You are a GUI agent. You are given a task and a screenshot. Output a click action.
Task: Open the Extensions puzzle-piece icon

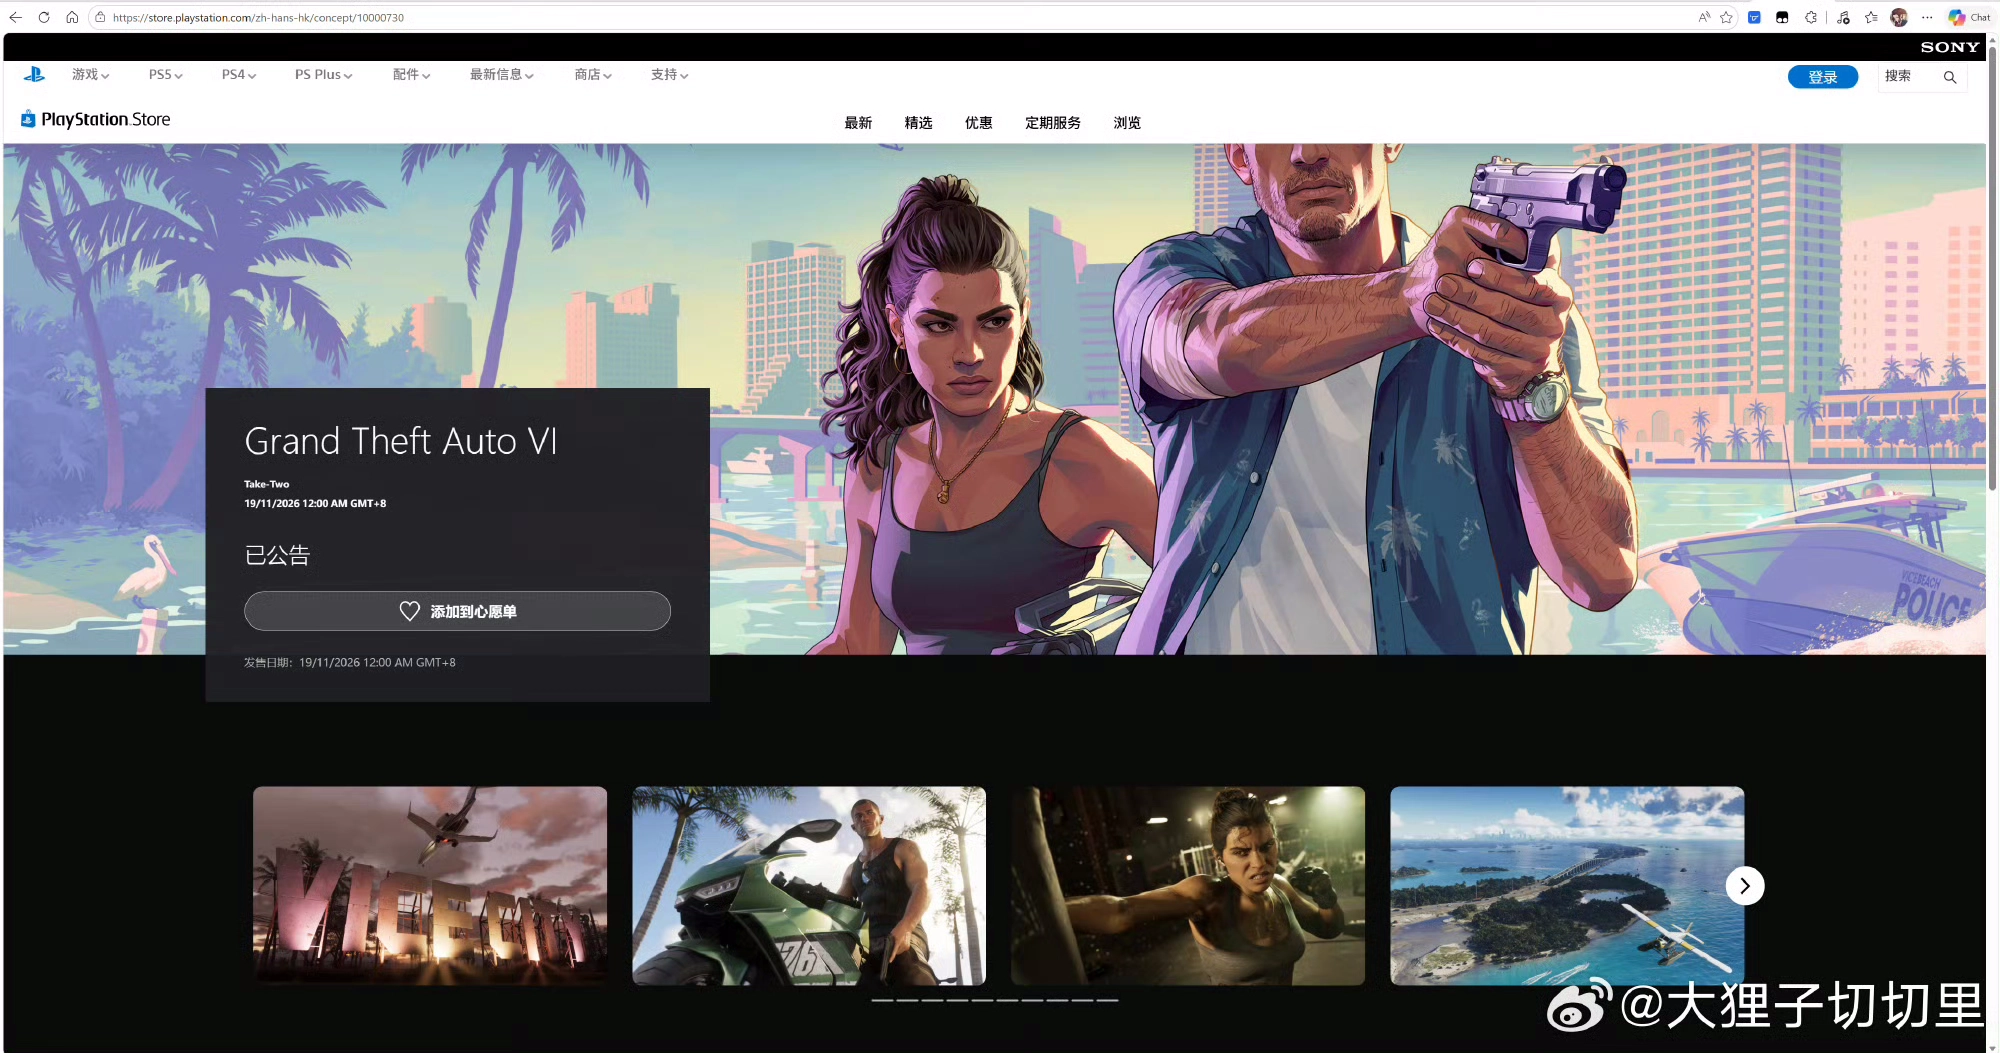[1811, 17]
